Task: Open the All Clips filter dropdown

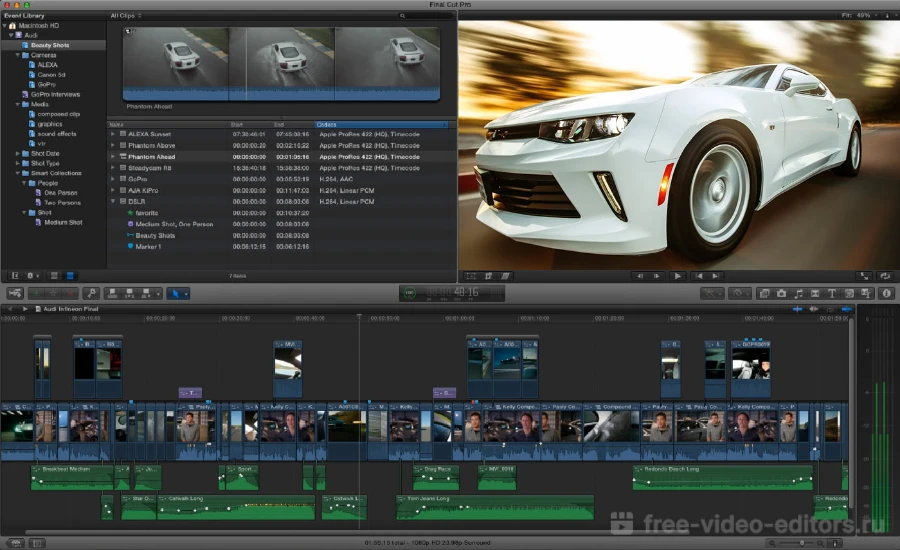Action: [126, 16]
